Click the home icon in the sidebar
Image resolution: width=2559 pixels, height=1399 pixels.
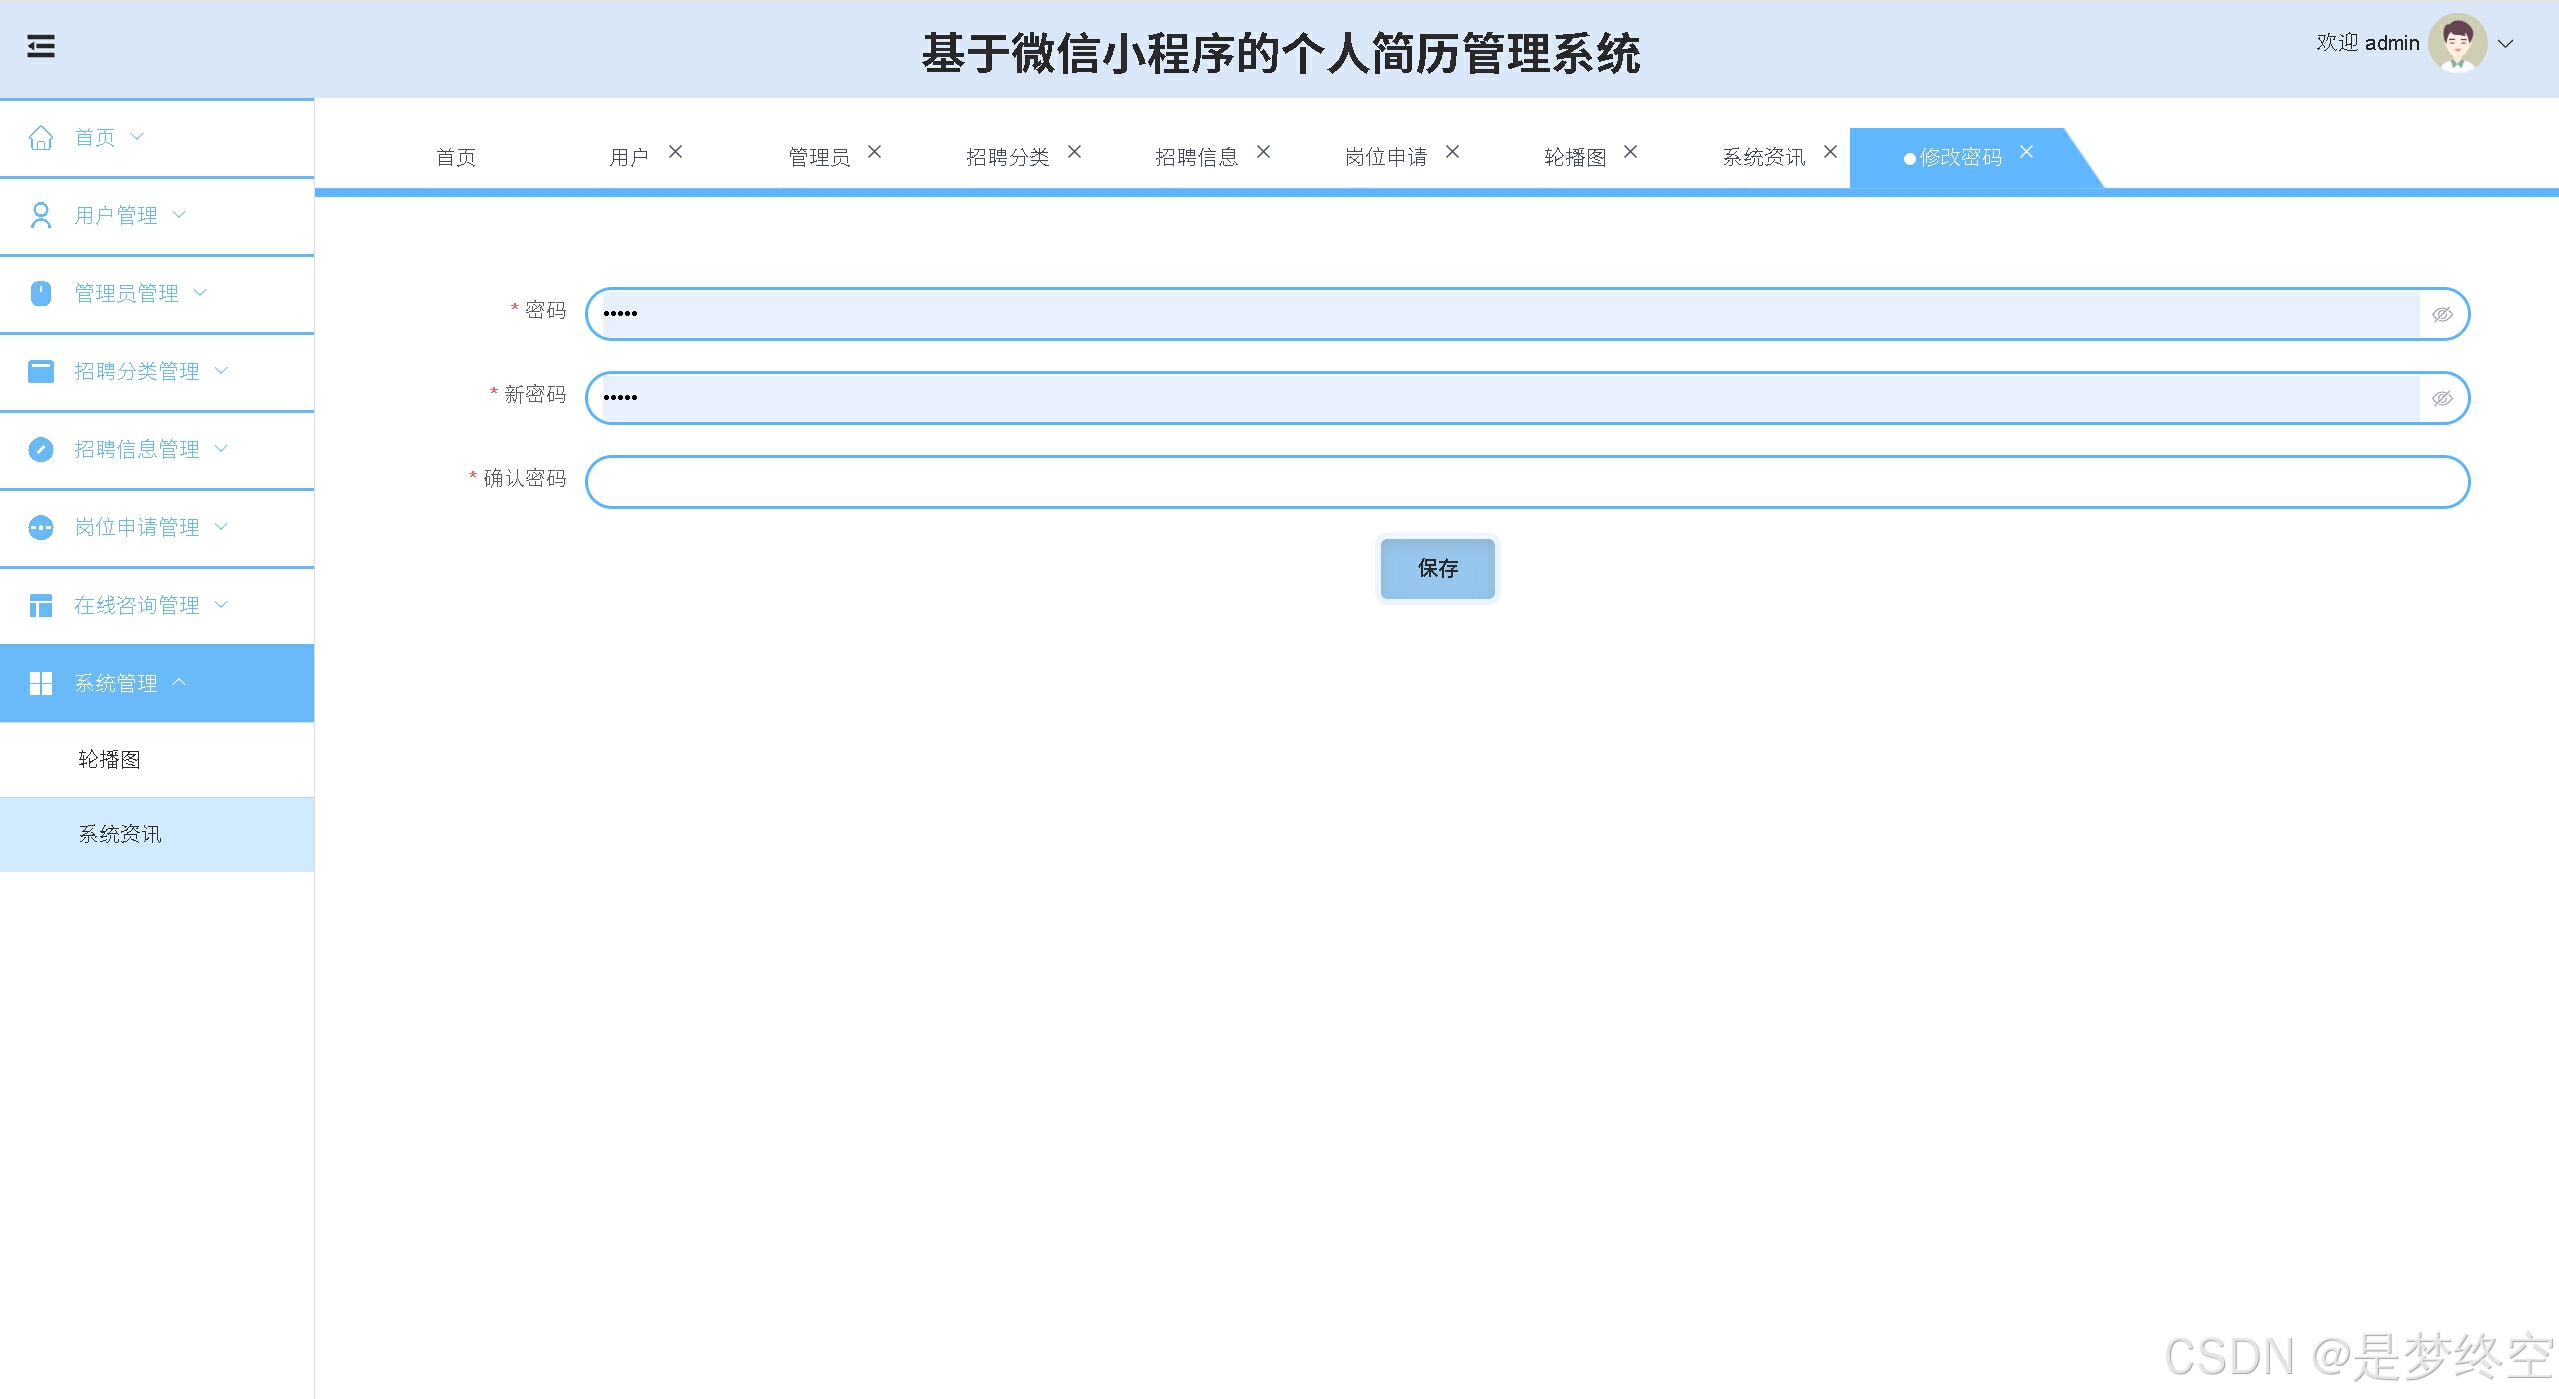41,138
